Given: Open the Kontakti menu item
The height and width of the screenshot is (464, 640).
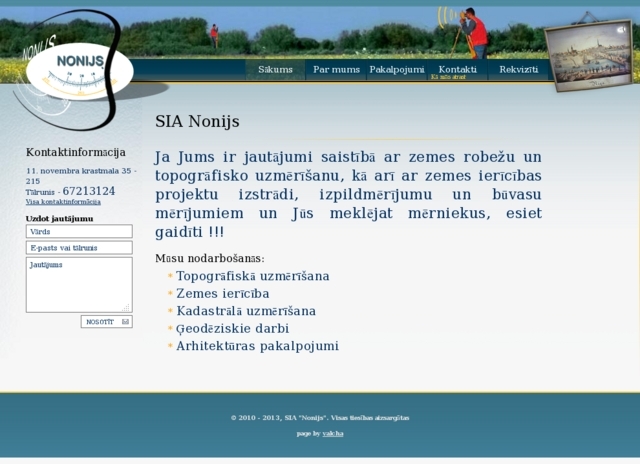Looking at the screenshot, I should 458,69.
